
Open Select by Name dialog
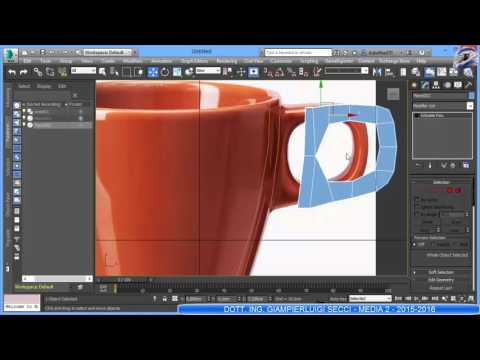click(114, 72)
